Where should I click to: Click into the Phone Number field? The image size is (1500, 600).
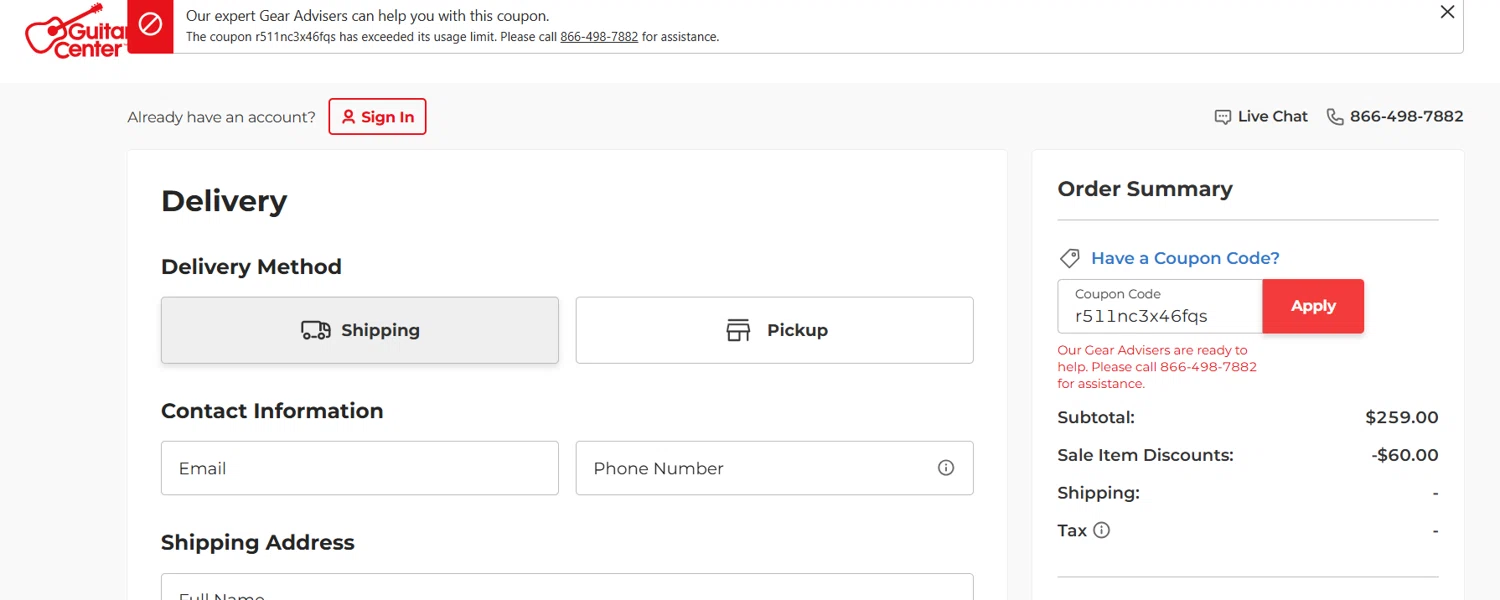(750, 468)
